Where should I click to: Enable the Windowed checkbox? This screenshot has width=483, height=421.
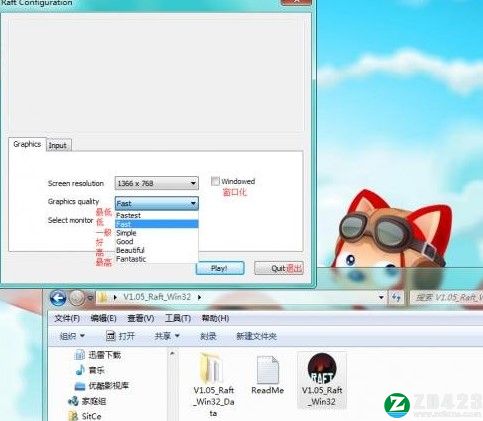pyautogui.click(x=215, y=181)
